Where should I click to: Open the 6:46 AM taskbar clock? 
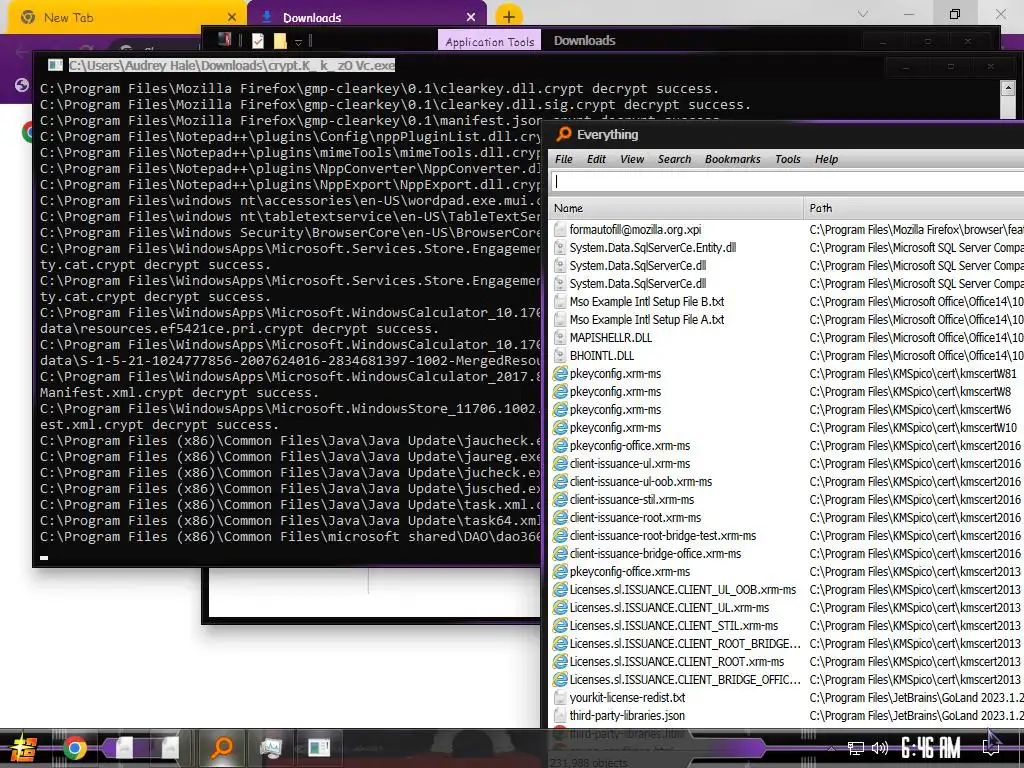coord(931,748)
